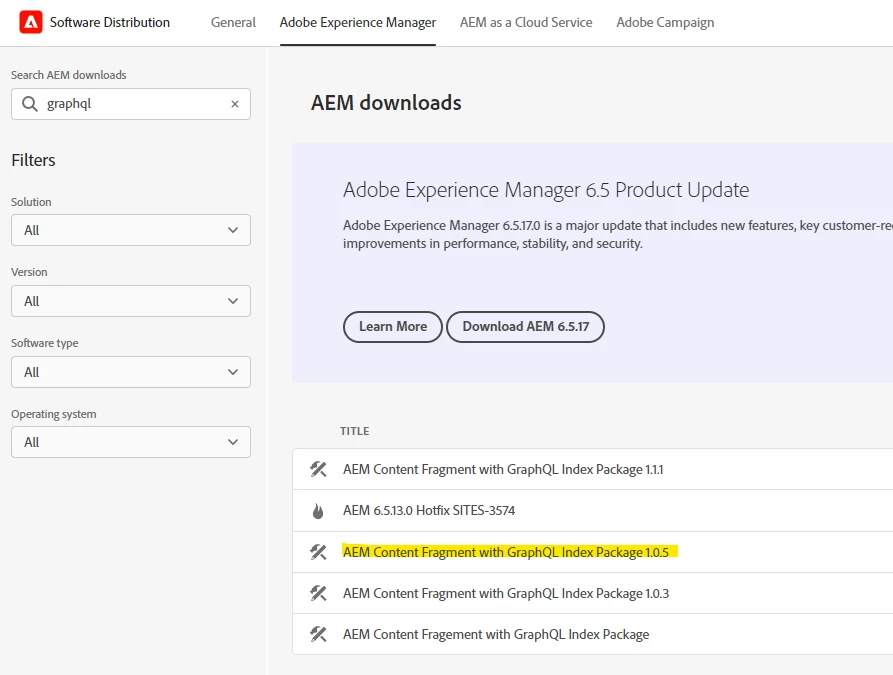Click the search magnifier icon
This screenshot has height=675, width=893.
click(x=30, y=104)
